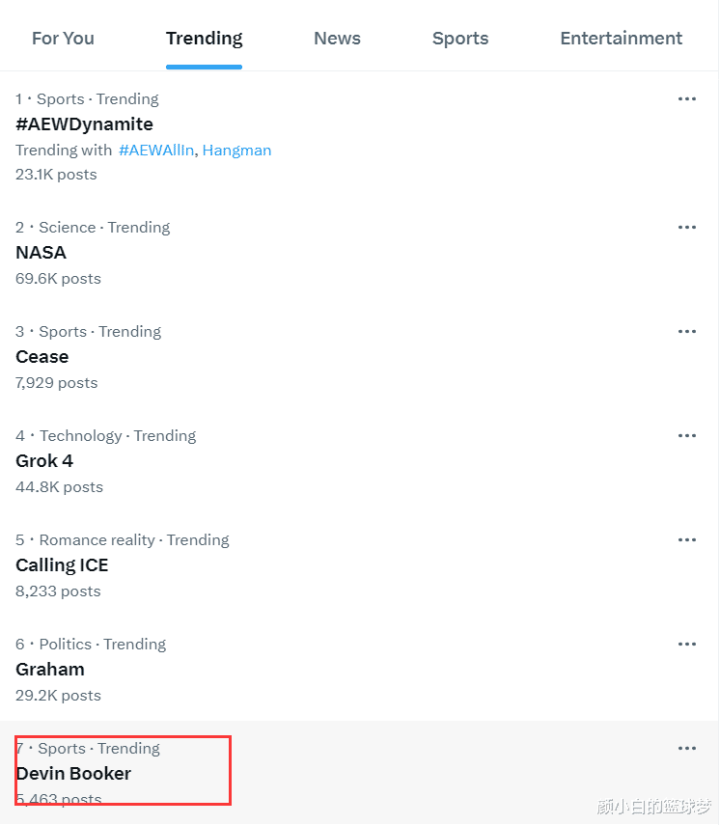Click the ellipsis next to Calling ICE
Image resolution: width=720 pixels, height=825 pixels.
tap(687, 540)
